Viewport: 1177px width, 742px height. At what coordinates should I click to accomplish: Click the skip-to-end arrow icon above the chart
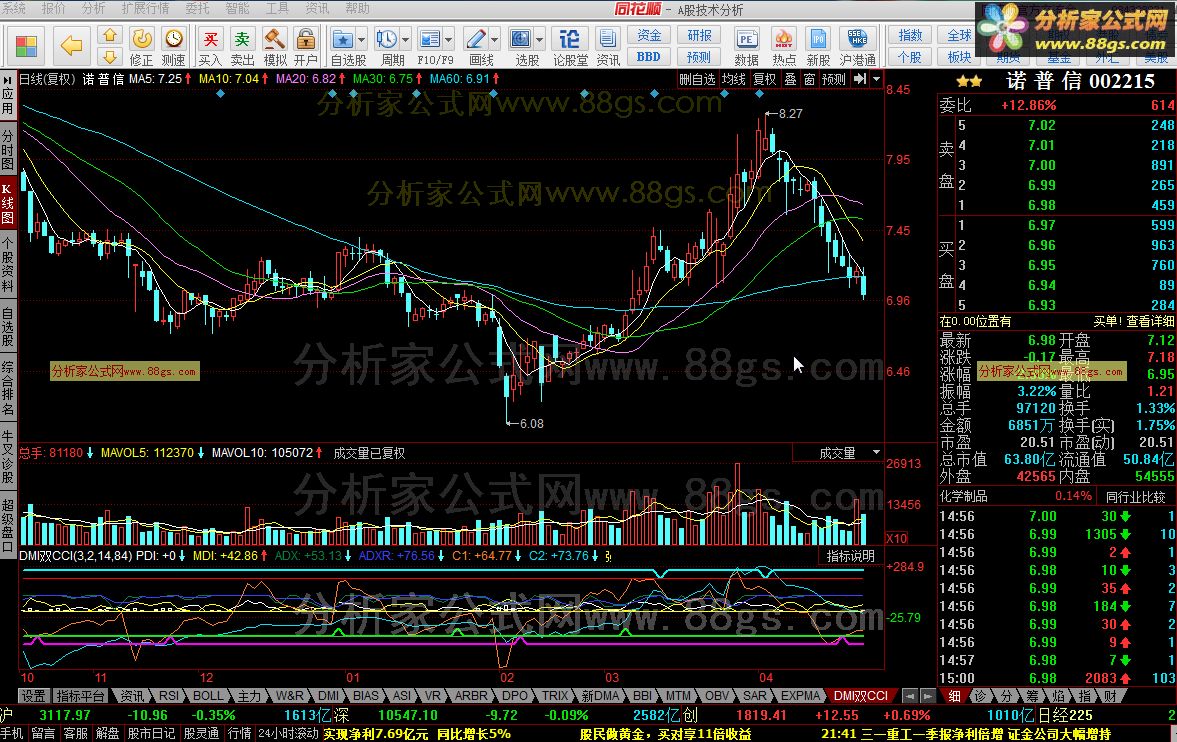(860, 79)
